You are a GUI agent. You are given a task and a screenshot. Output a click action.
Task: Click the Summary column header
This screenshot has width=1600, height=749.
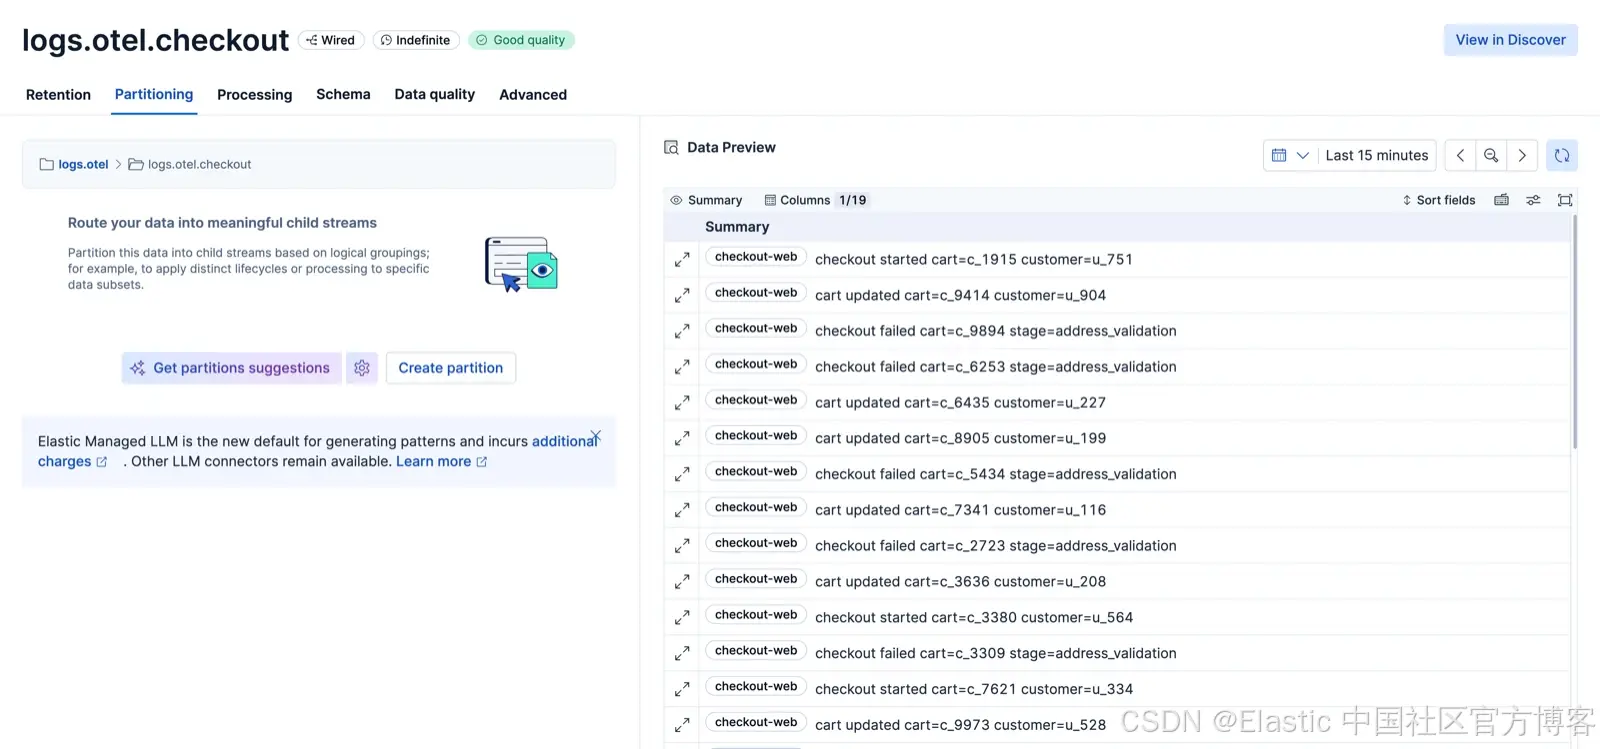click(737, 227)
